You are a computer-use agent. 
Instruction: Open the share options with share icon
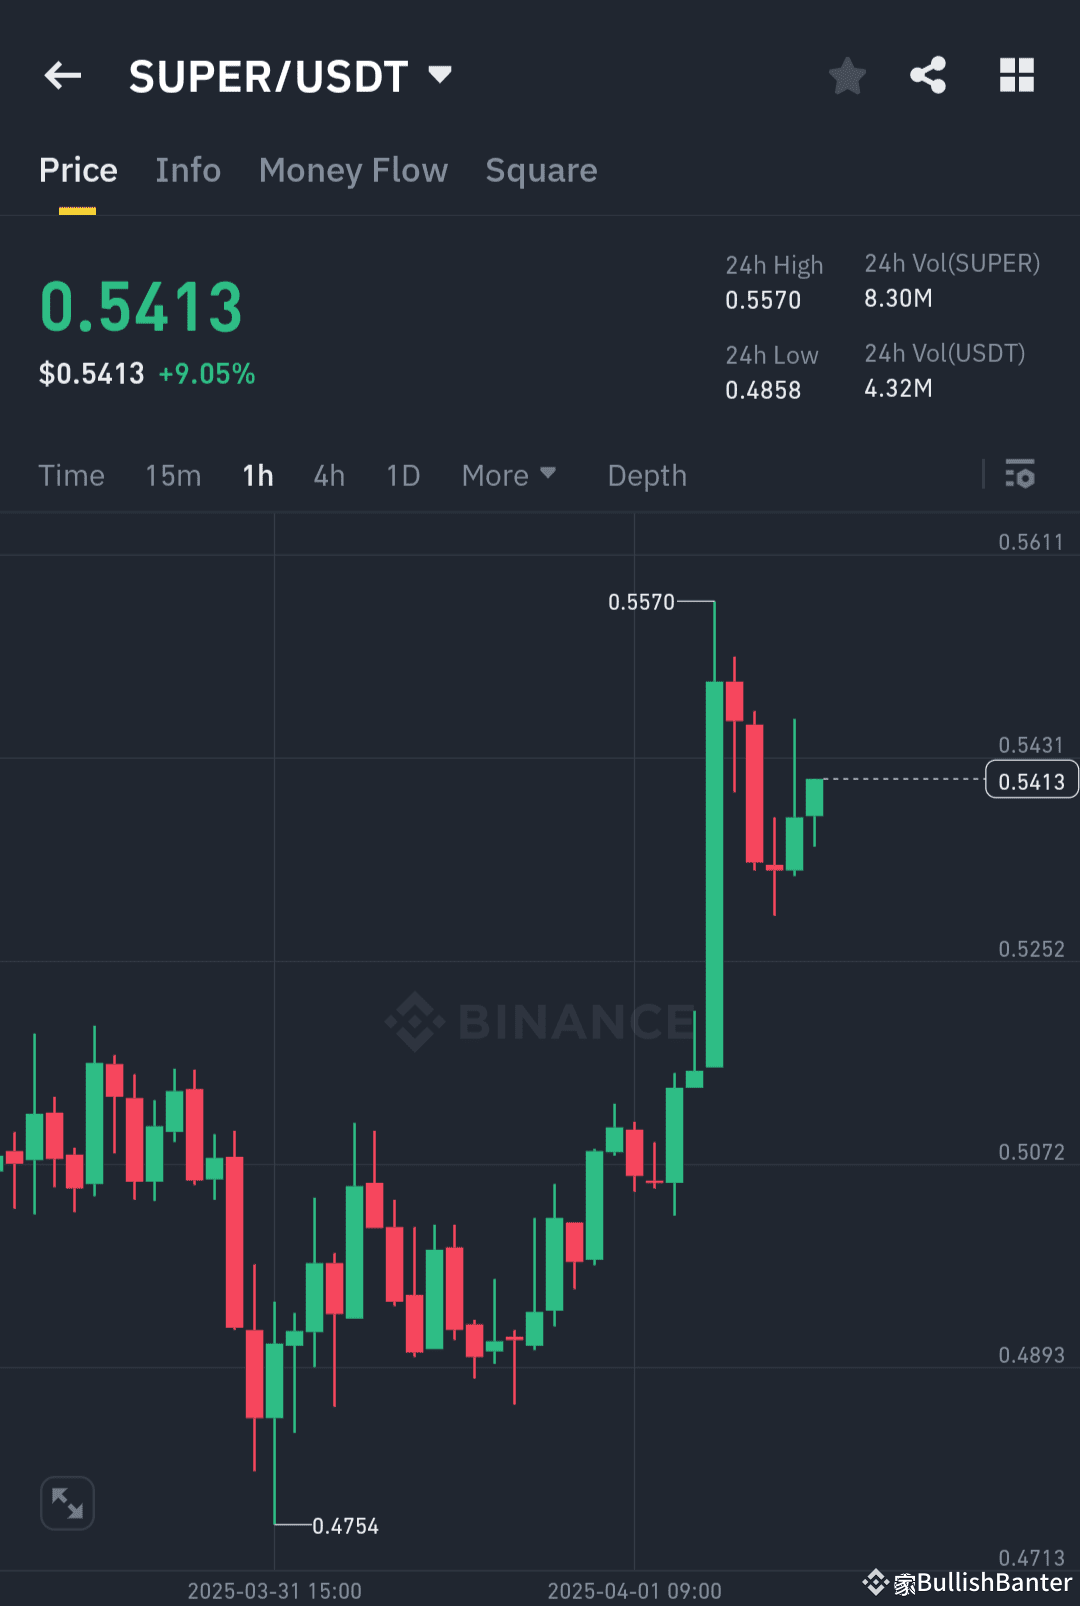point(928,75)
